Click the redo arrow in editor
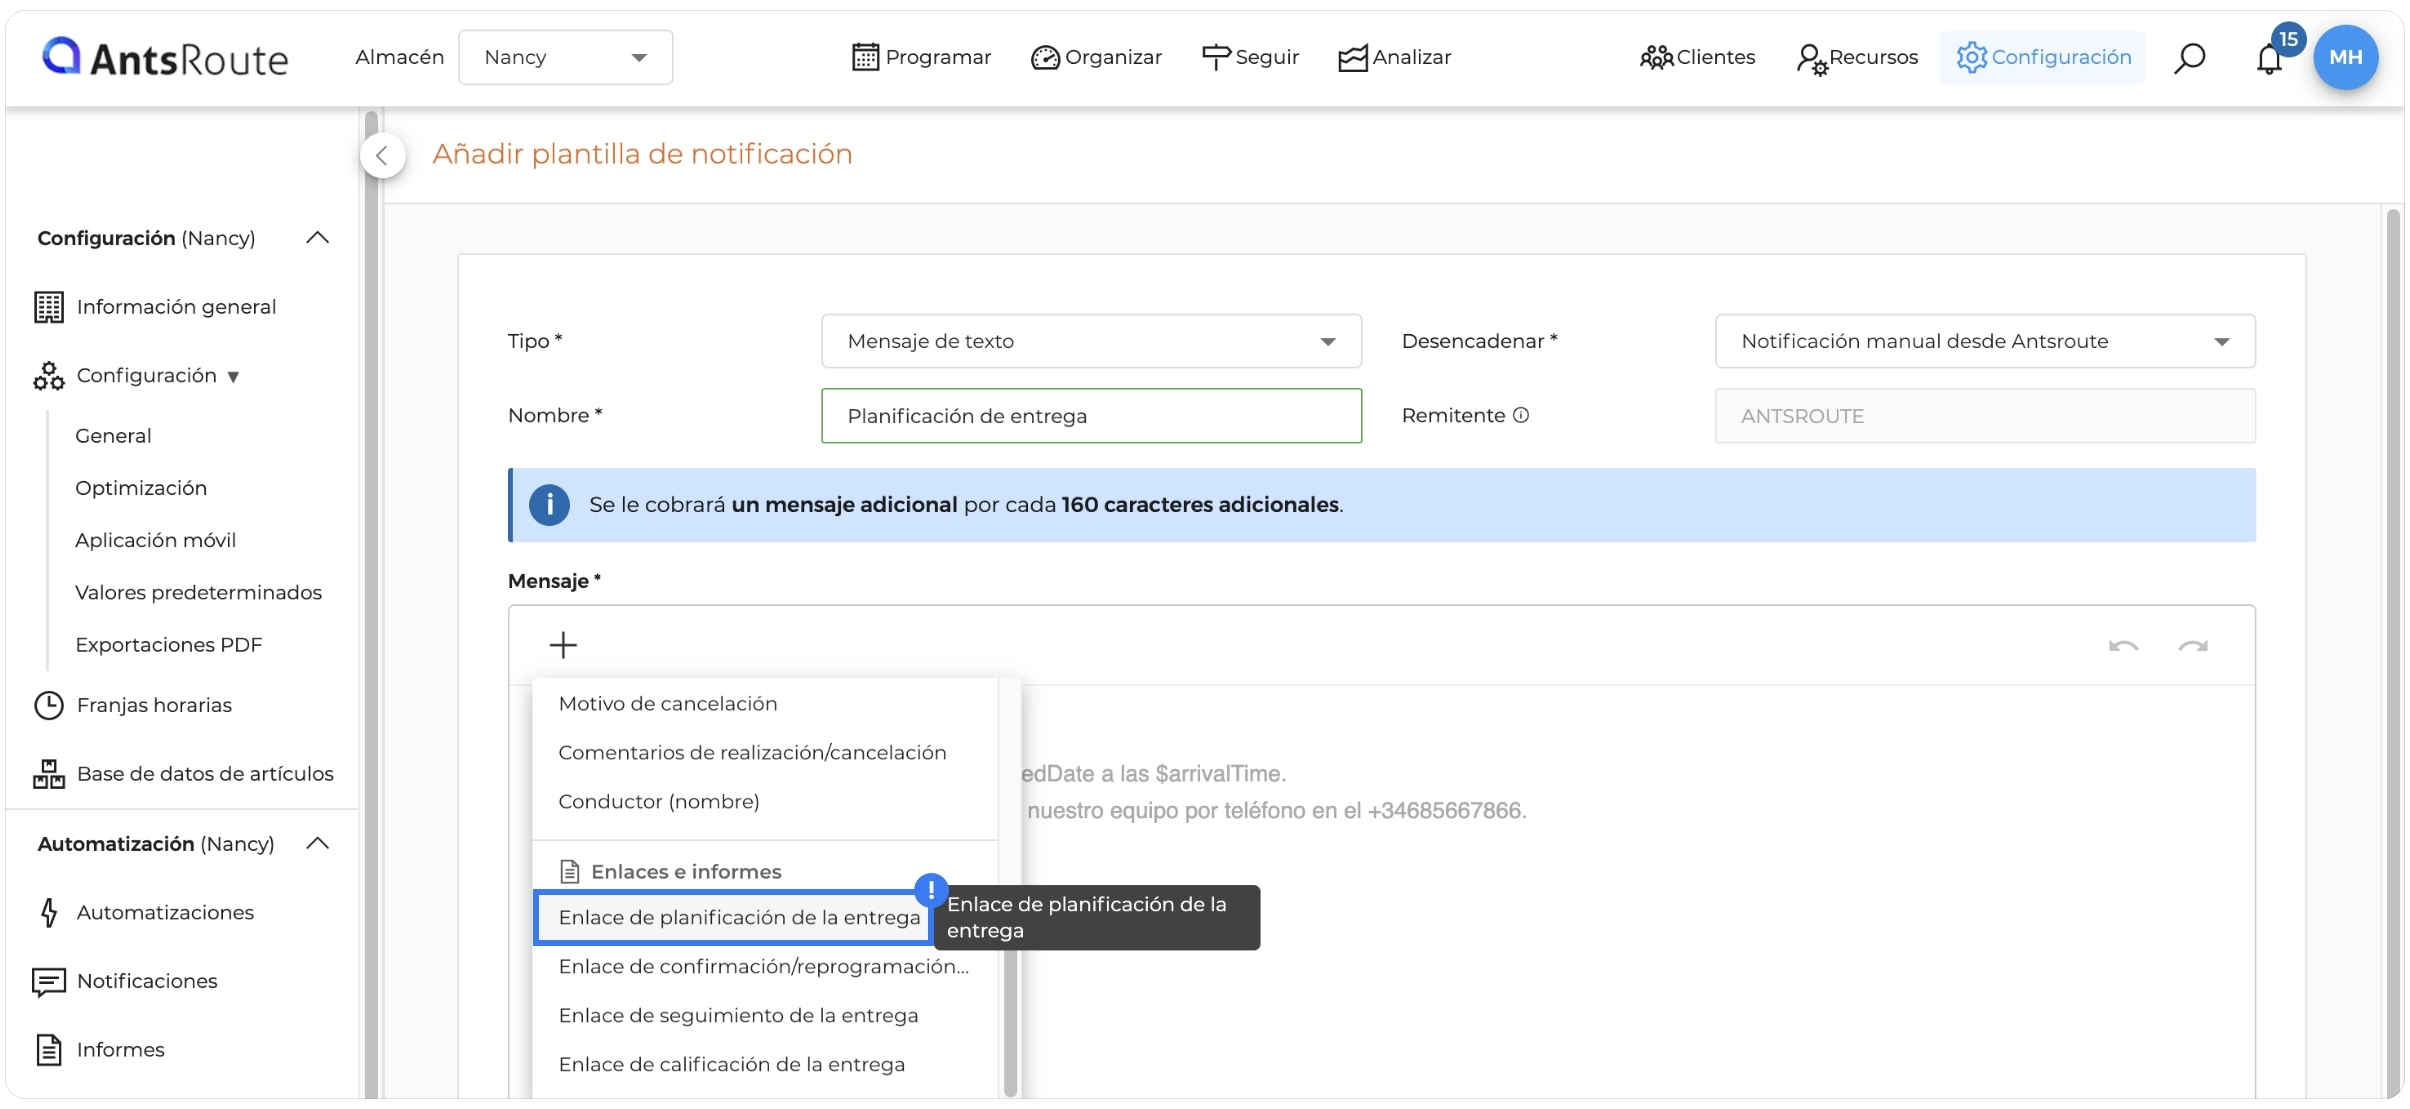Viewport: 2410px width, 1109px height. click(x=2193, y=646)
